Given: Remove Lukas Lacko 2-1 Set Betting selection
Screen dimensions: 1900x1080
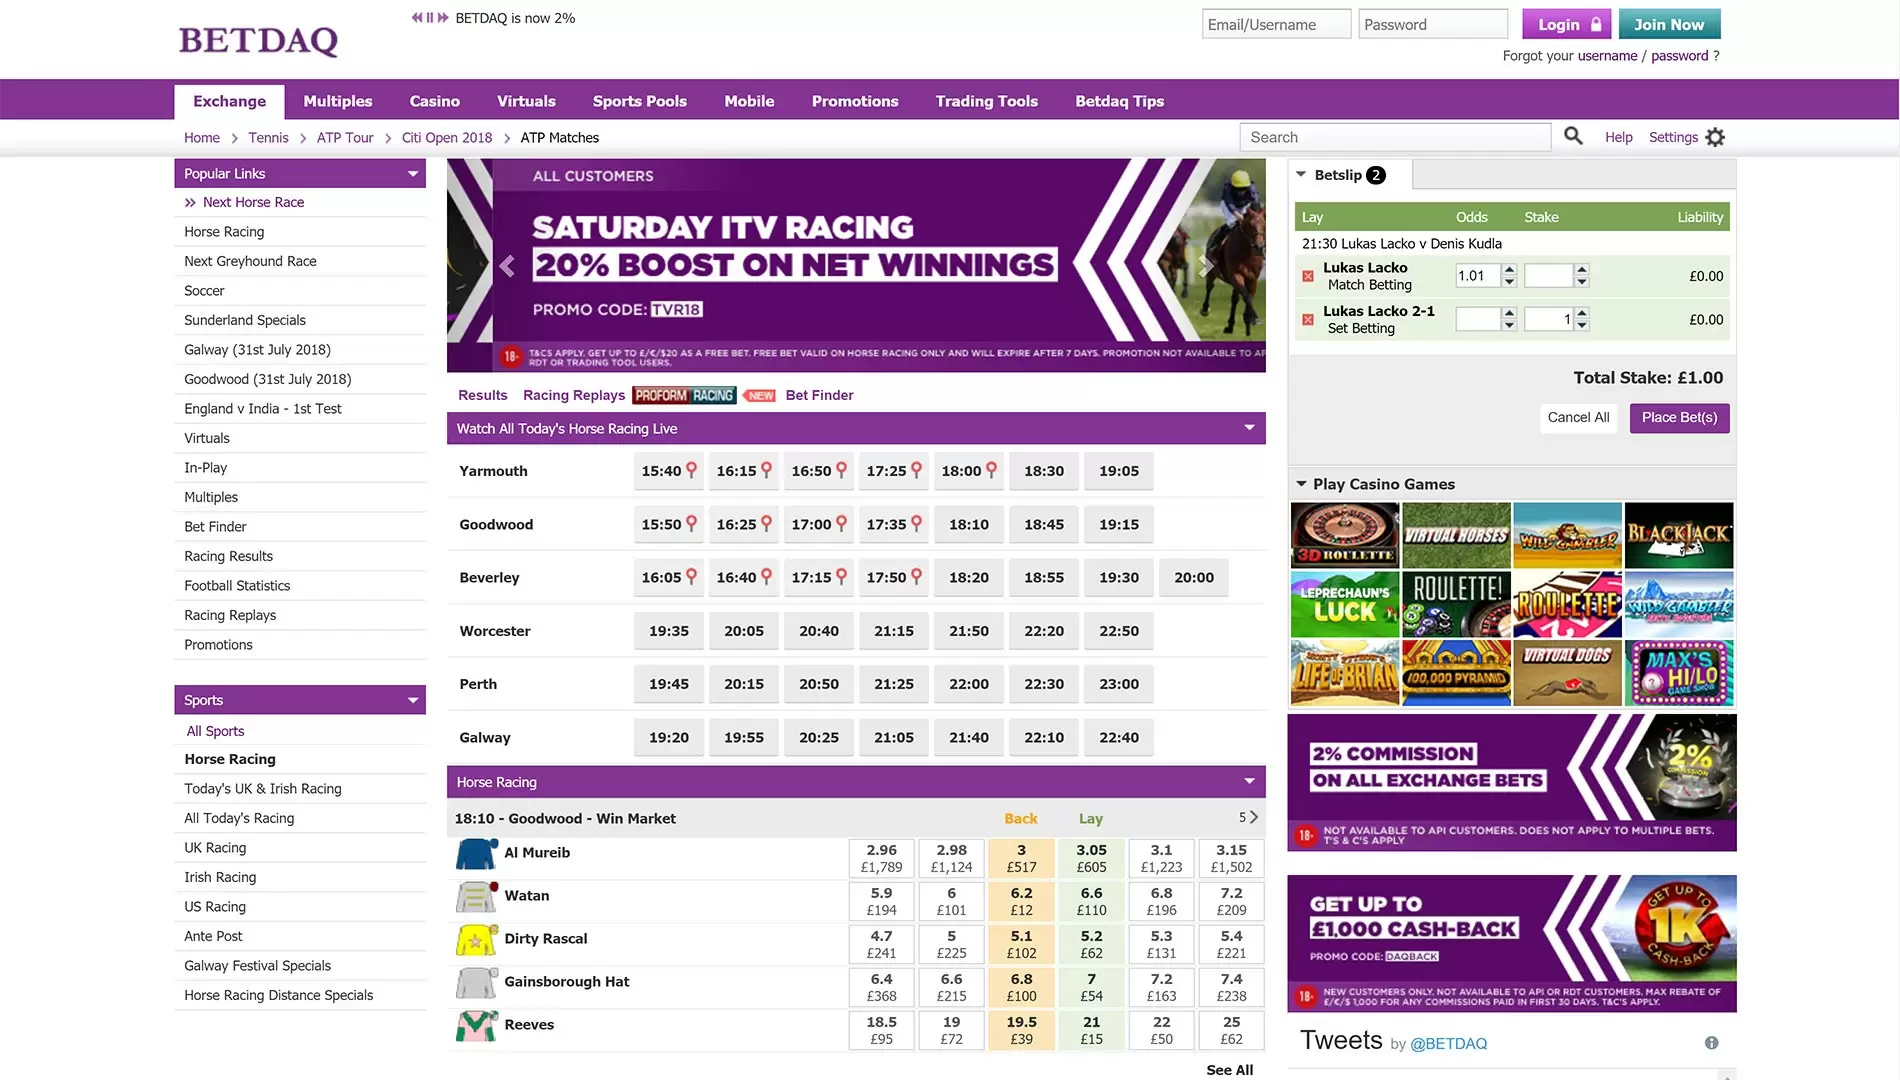Looking at the screenshot, I should pyautogui.click(x=1308, y=320).
